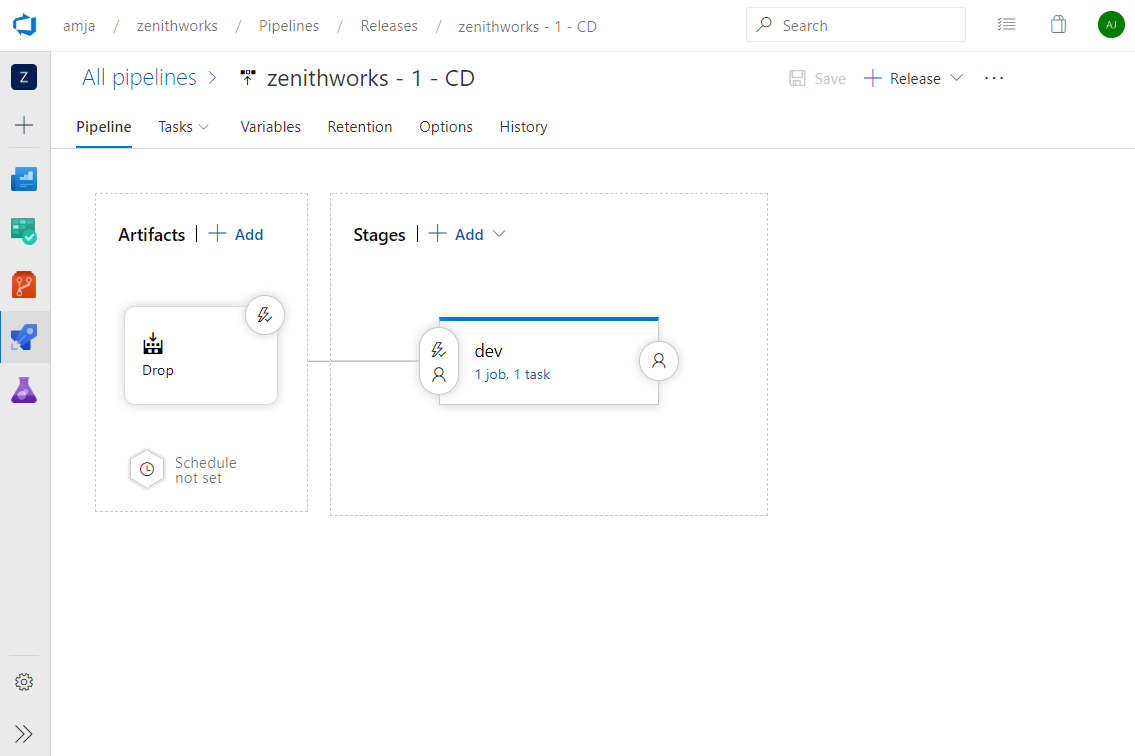This screenshot has height=756, width=1135.
Task: Open post-deployment conditions icon on dev stage
Action: pyautogui.click(x=659, y=361)
